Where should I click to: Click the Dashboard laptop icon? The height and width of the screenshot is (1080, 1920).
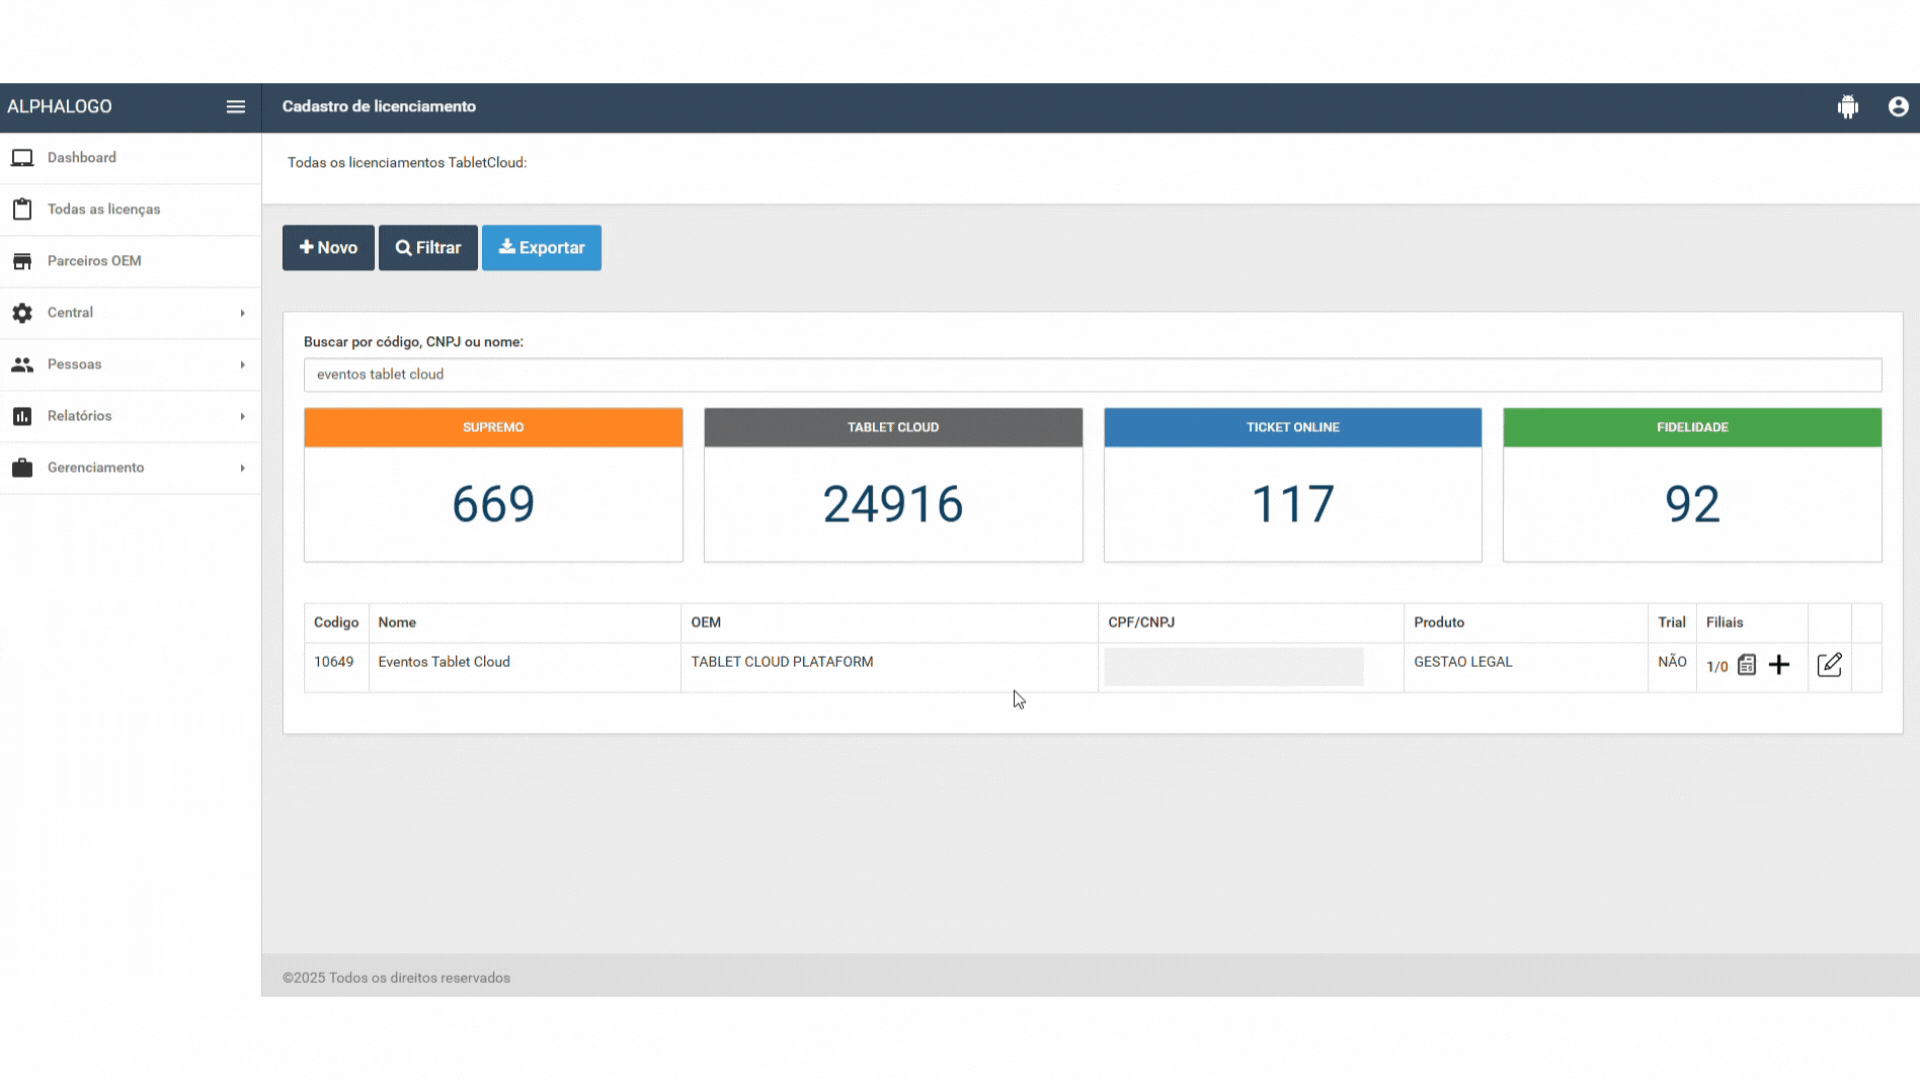[x=22, y=158]
